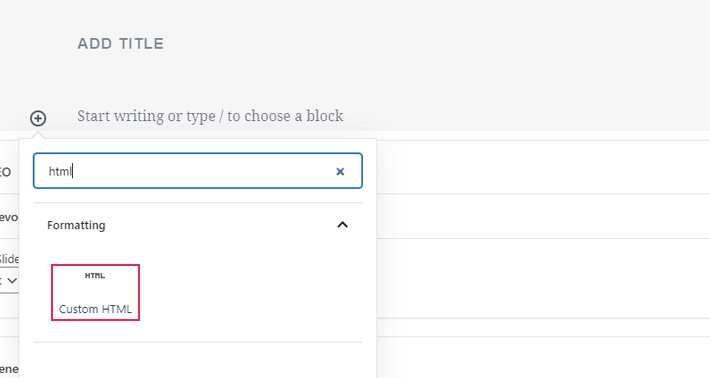Click the red-outlined Custom HTML tile border area

click(x=96, y=292)
